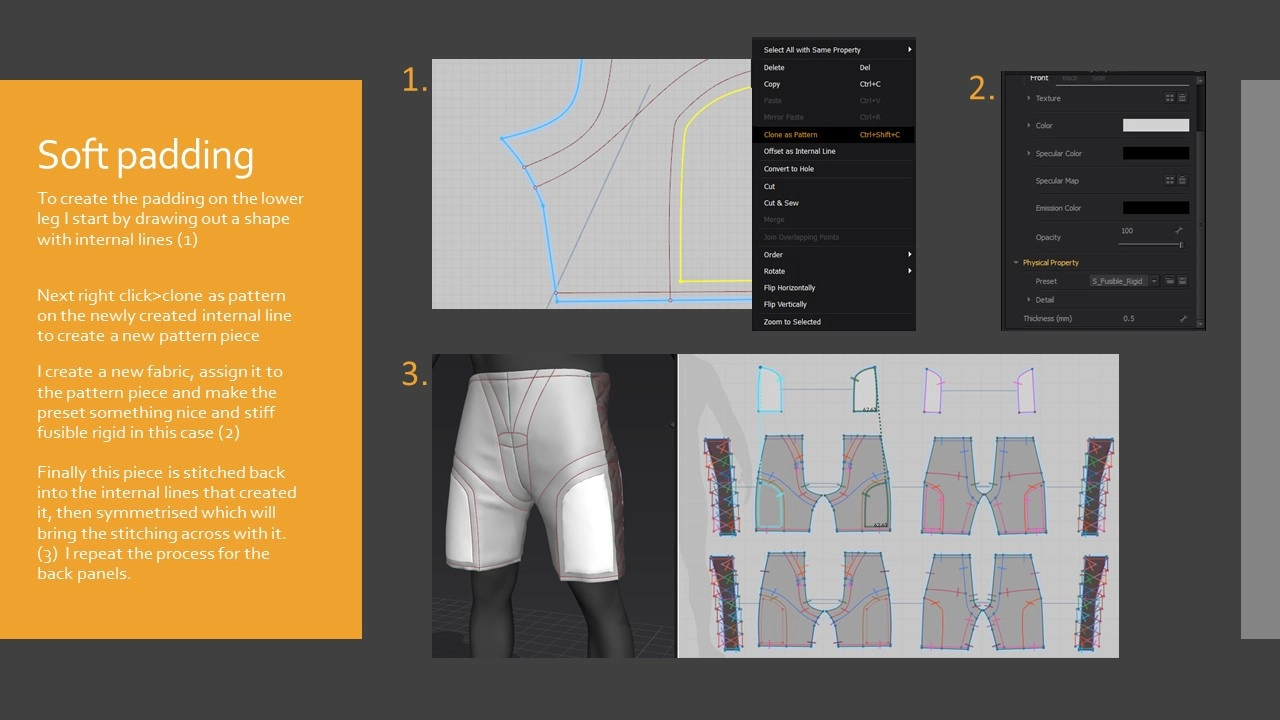Click the open preset folder icon
The height and width of the screenshot is (720, 1280).
[x=1169, y=281]
